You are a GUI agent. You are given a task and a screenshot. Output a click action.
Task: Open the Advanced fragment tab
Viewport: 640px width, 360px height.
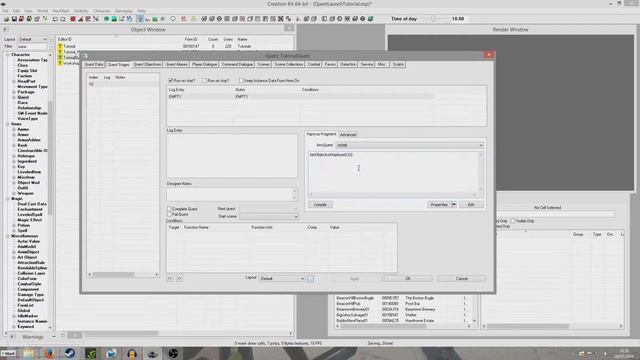pos(348,135)
